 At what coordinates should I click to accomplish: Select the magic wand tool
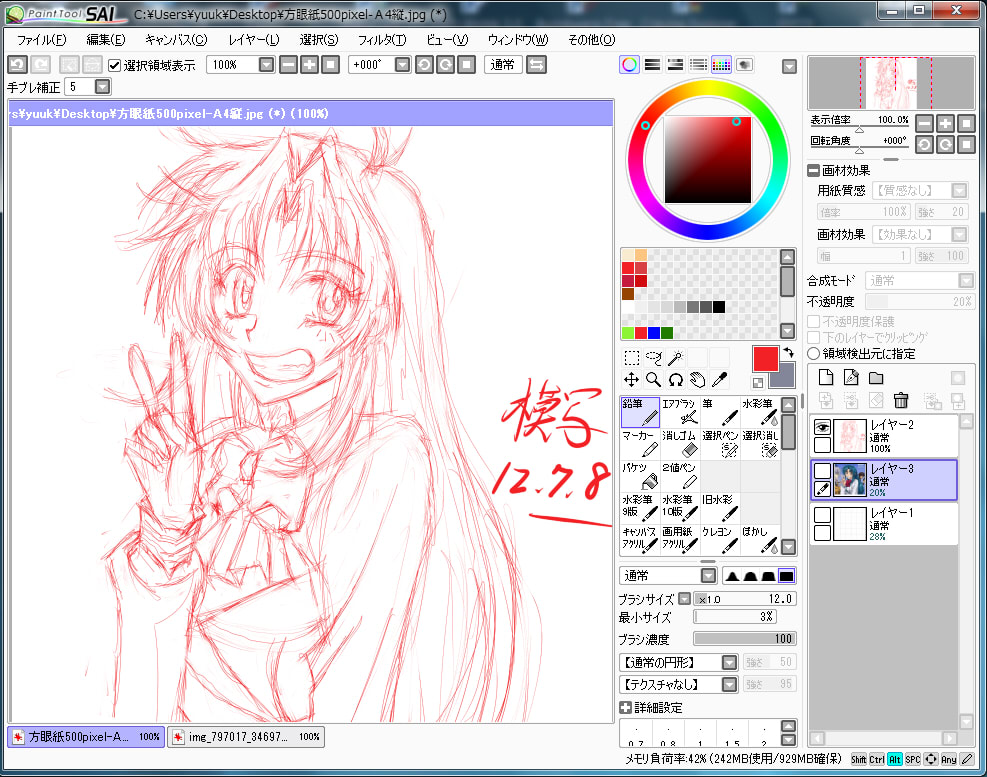pos(675,358)
